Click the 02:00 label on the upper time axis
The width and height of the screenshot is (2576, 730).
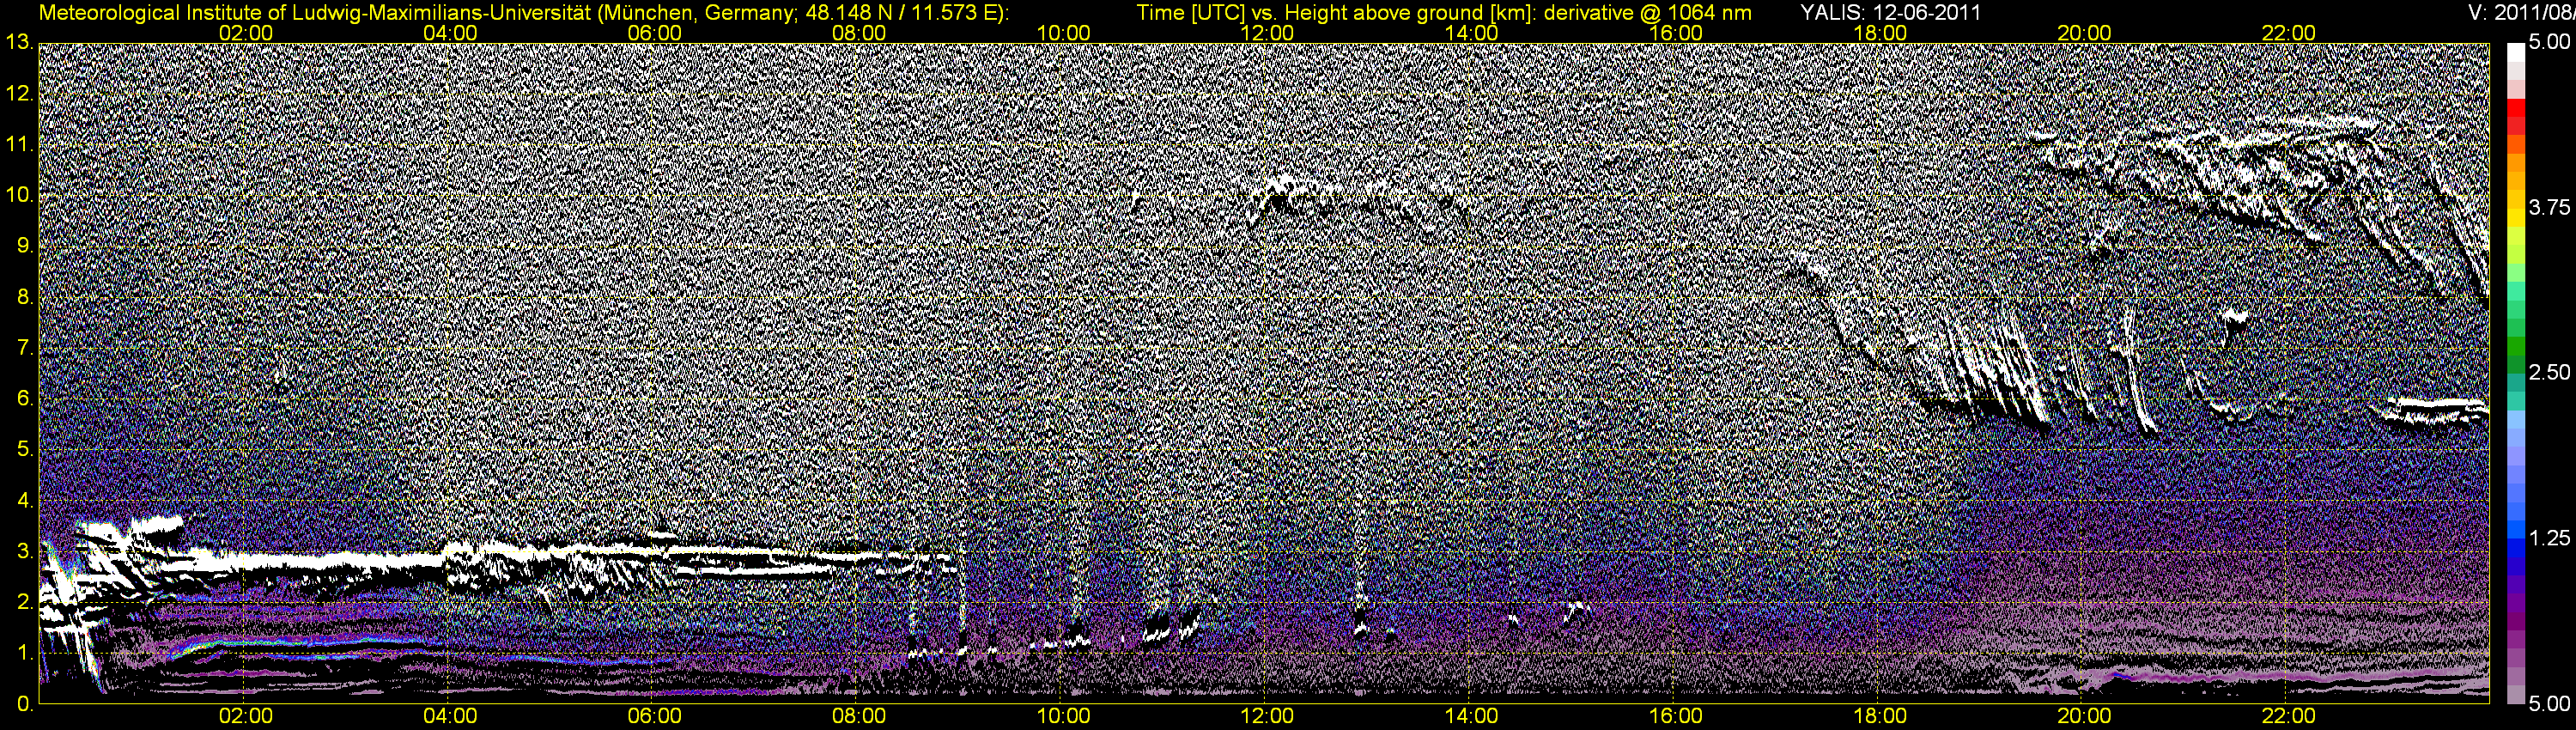(x=246, y=33)
